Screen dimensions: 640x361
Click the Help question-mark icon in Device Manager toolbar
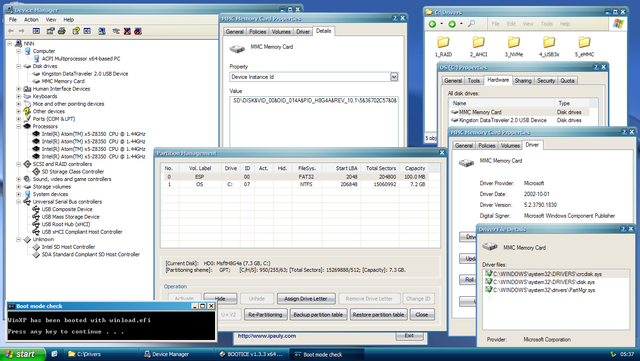76,31
